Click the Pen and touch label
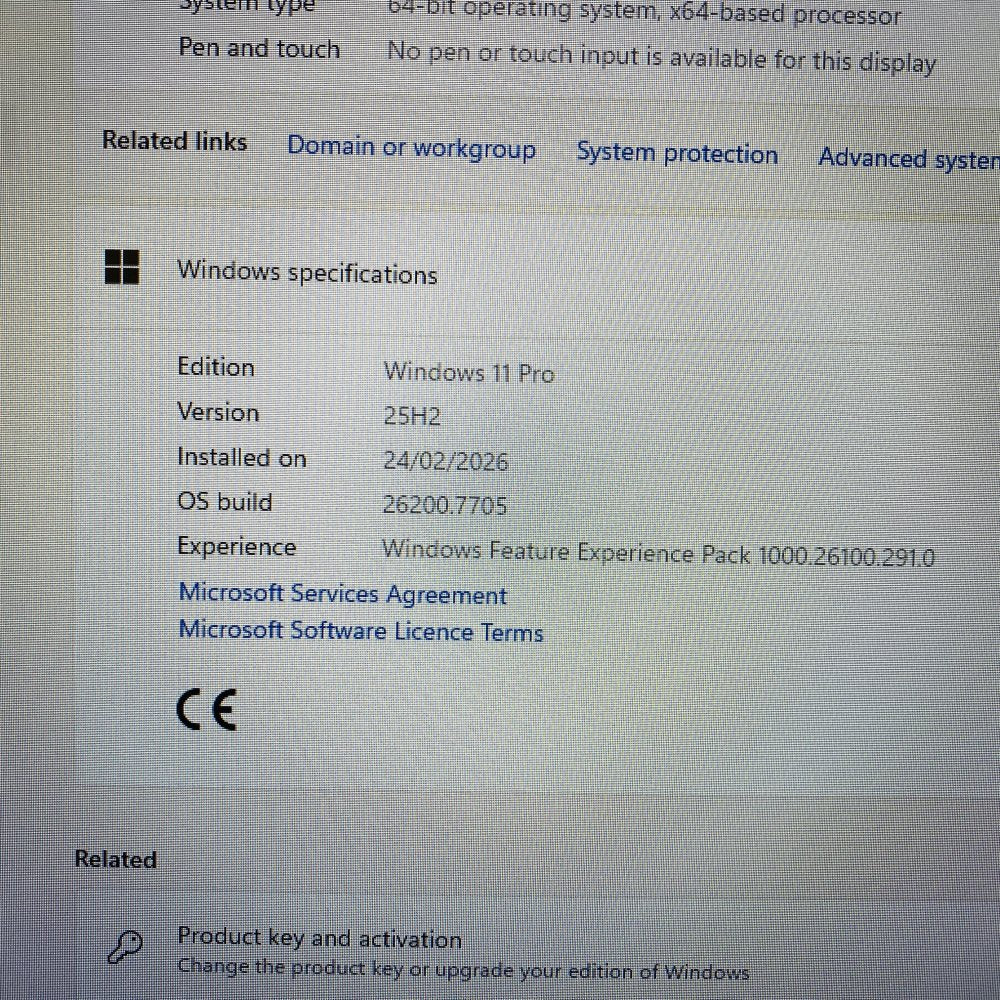The height and width of the screenshot is (1000, 1000). (x=259, y=48)
